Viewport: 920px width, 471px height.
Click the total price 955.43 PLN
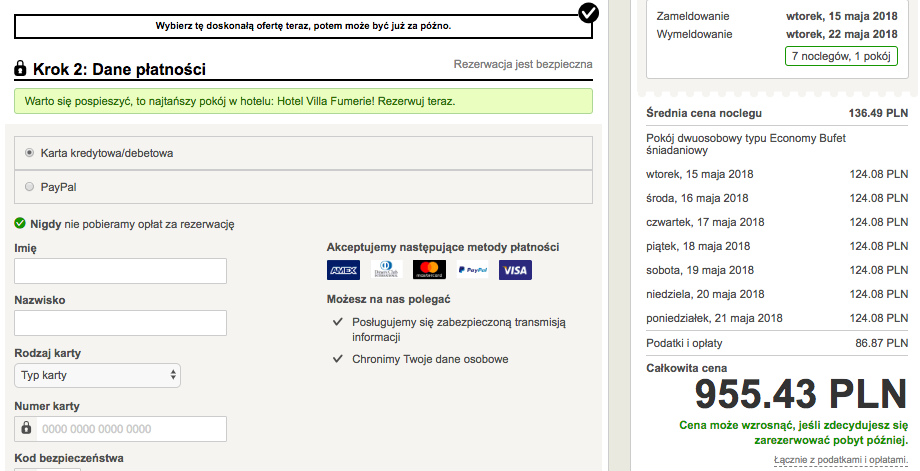point(800,395)
